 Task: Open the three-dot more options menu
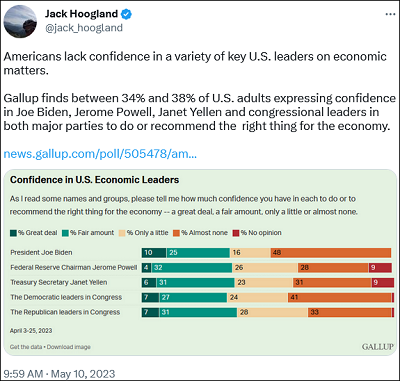click(390, 14)
